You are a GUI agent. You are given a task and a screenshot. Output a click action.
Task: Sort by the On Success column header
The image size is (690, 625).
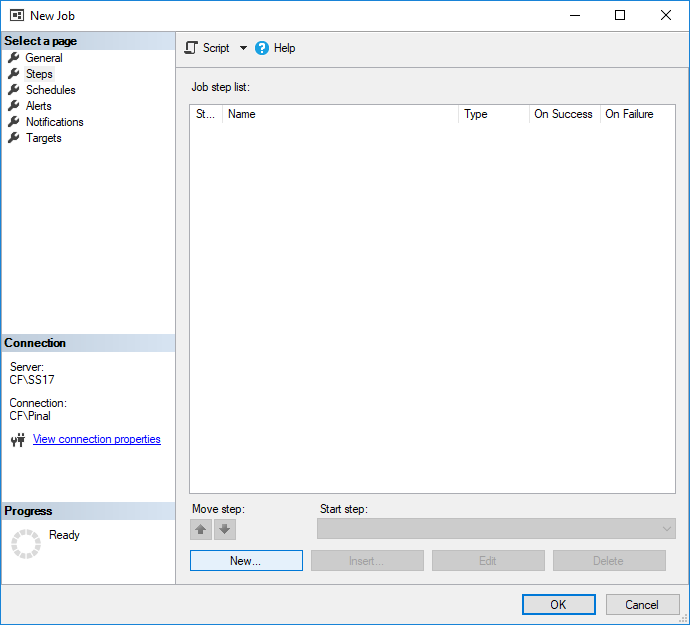pyautogui.click(x=565, y=114)
